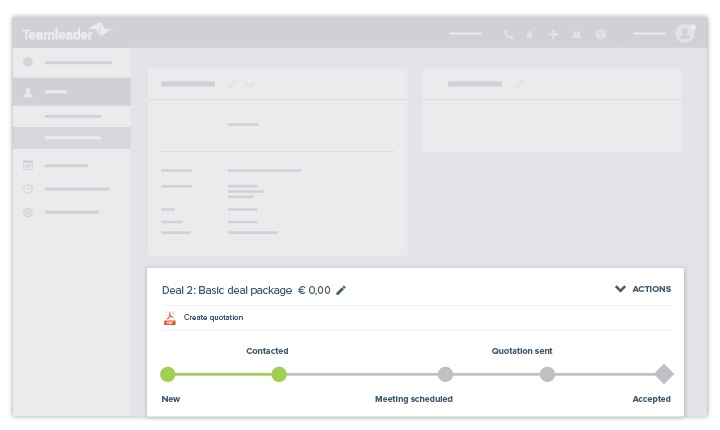Expand the chevron in left panel header
The image size is (720, 430).
(249, 85)
